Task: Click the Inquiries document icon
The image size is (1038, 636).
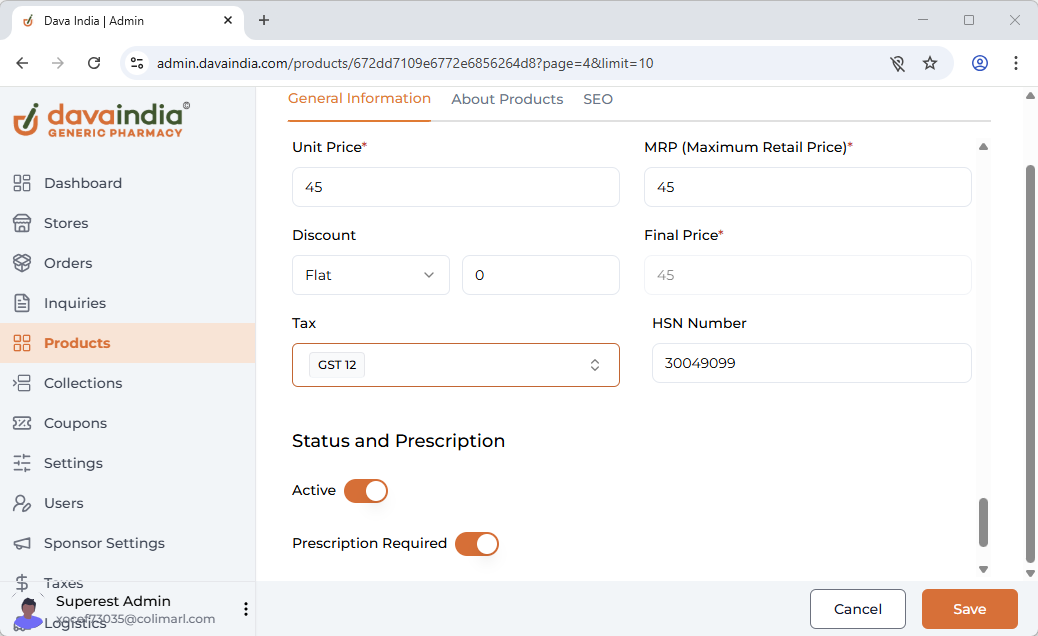Action: 22,303
